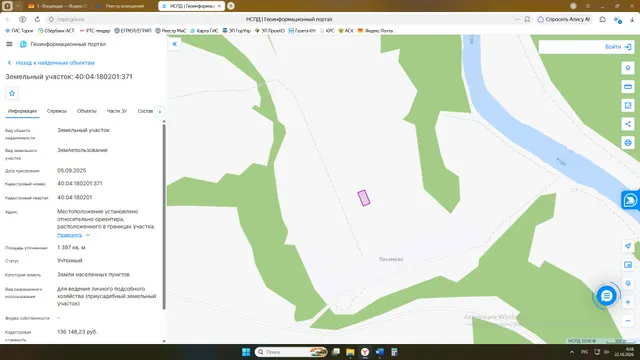Show hidden system tray icons chevron

[572, 352]
